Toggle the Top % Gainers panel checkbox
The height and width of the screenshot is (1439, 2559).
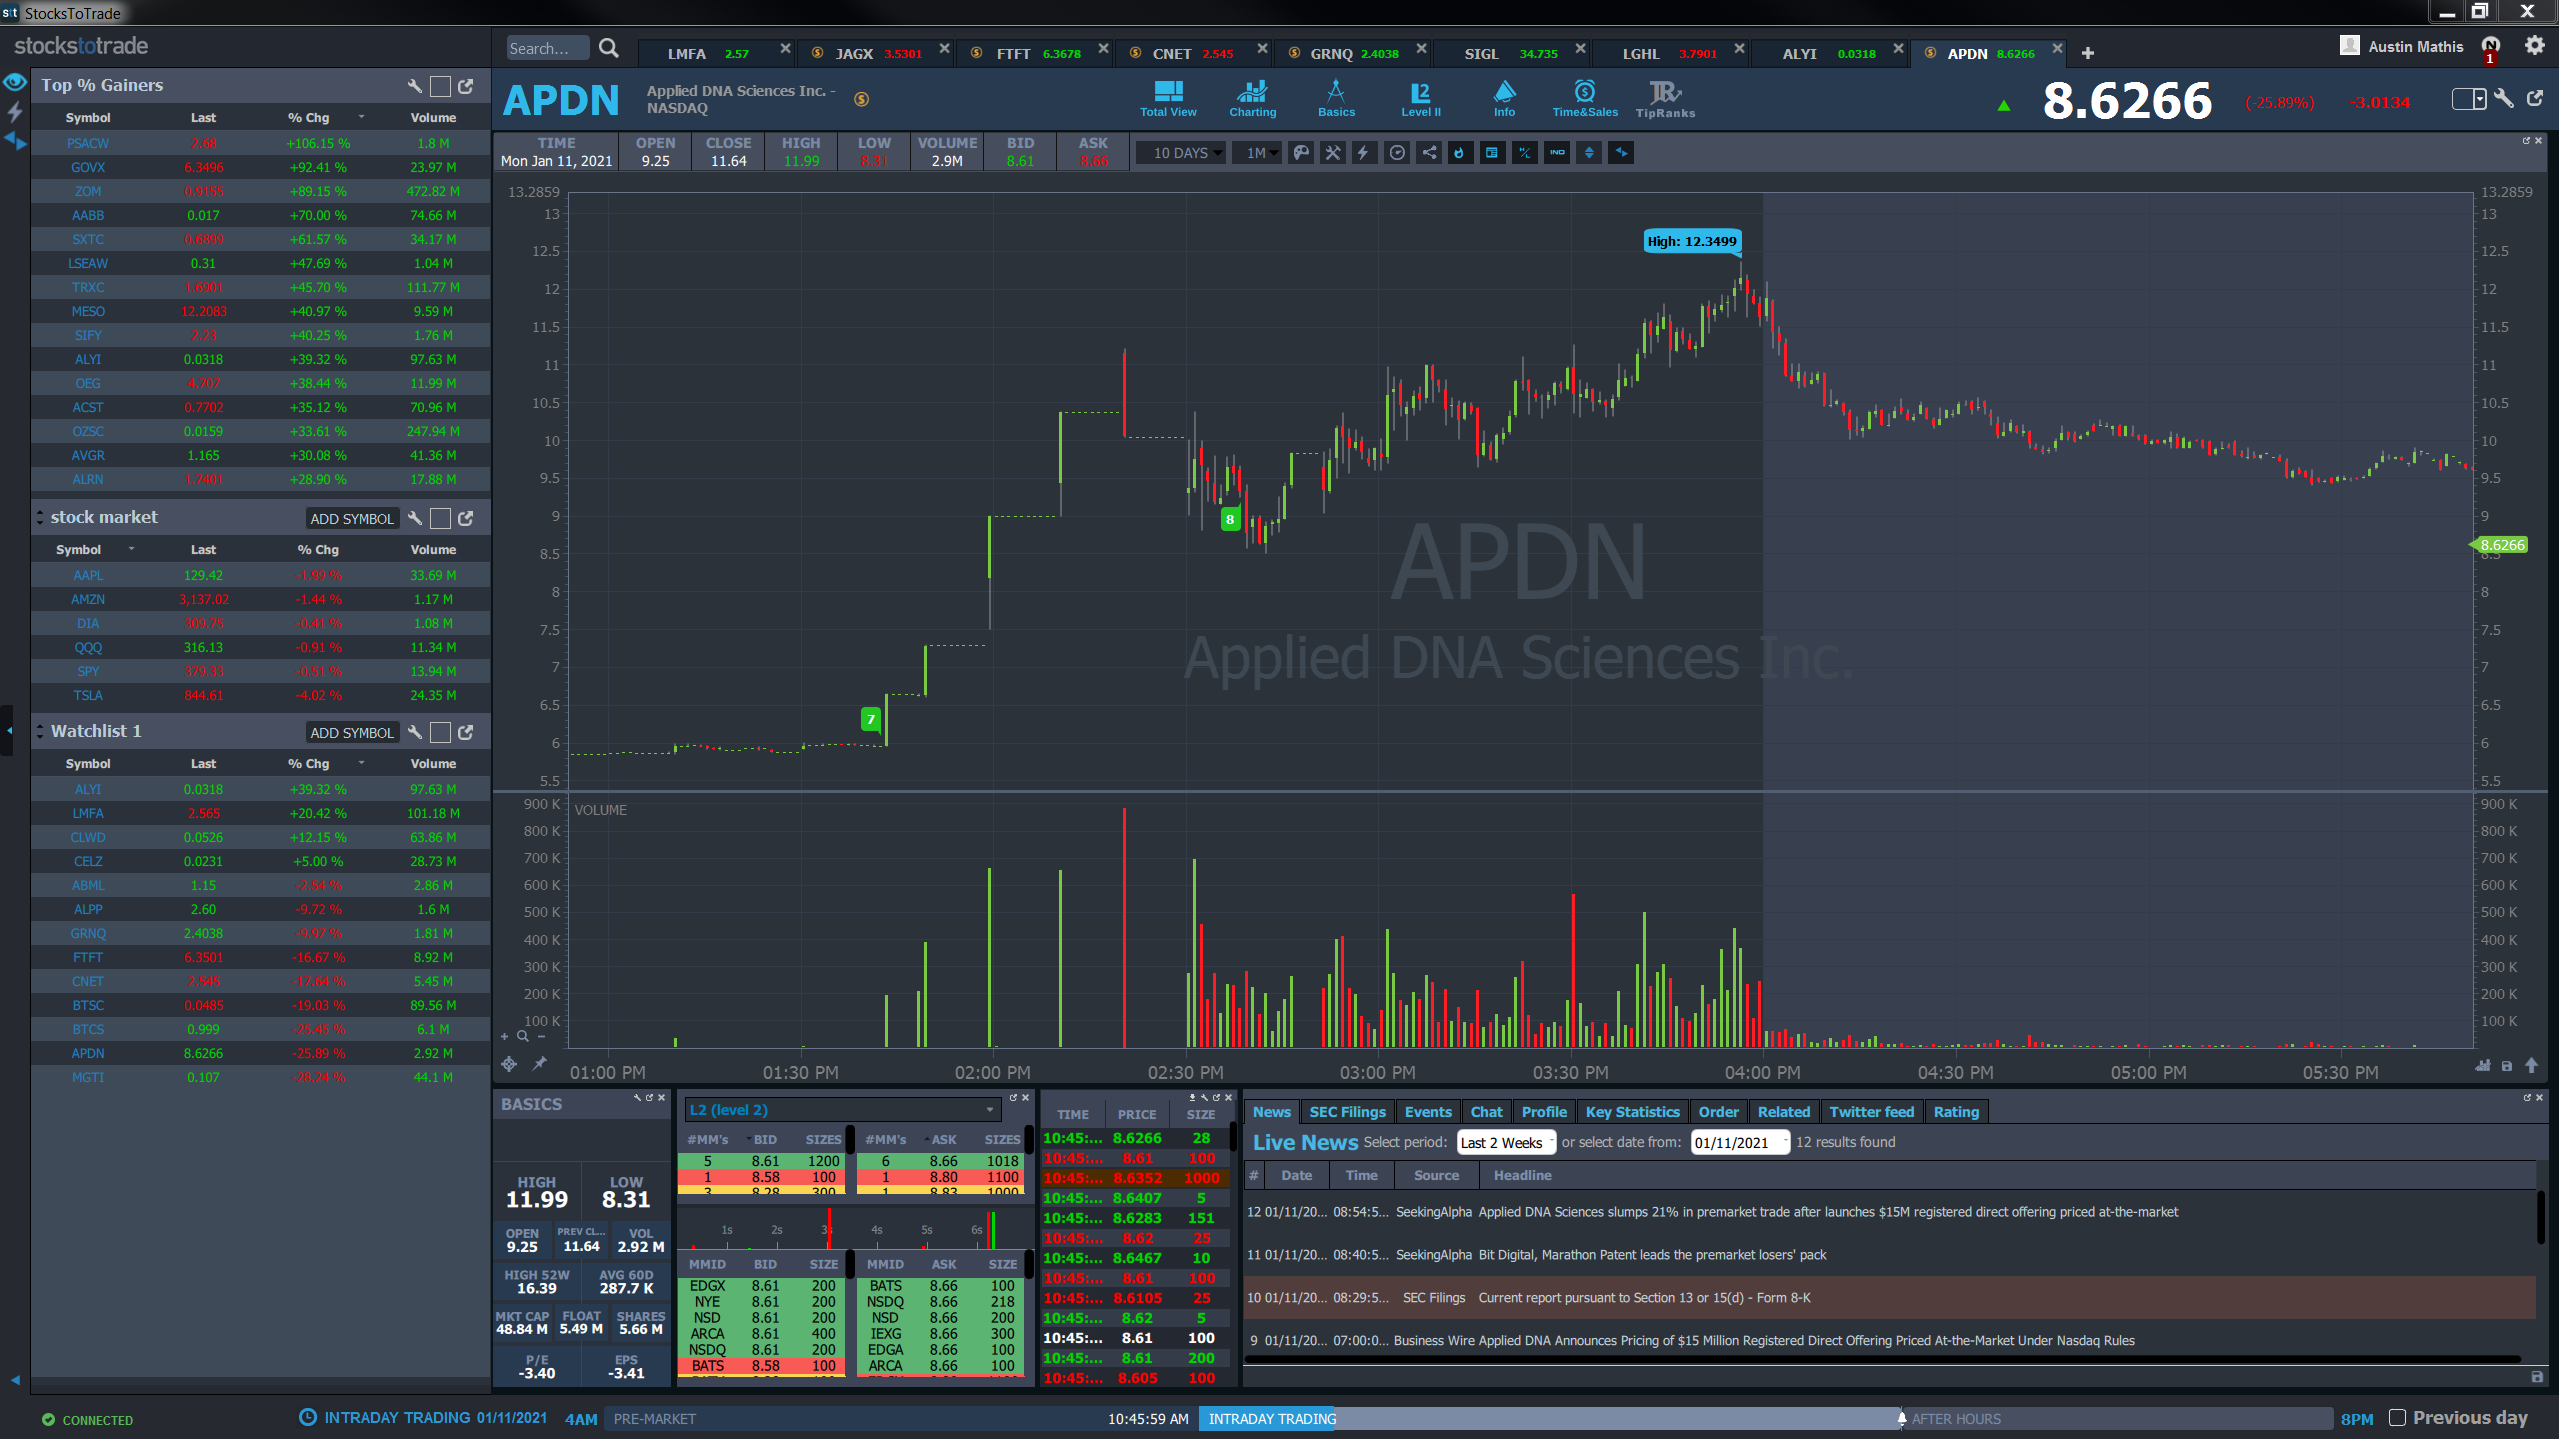[440, 86]
